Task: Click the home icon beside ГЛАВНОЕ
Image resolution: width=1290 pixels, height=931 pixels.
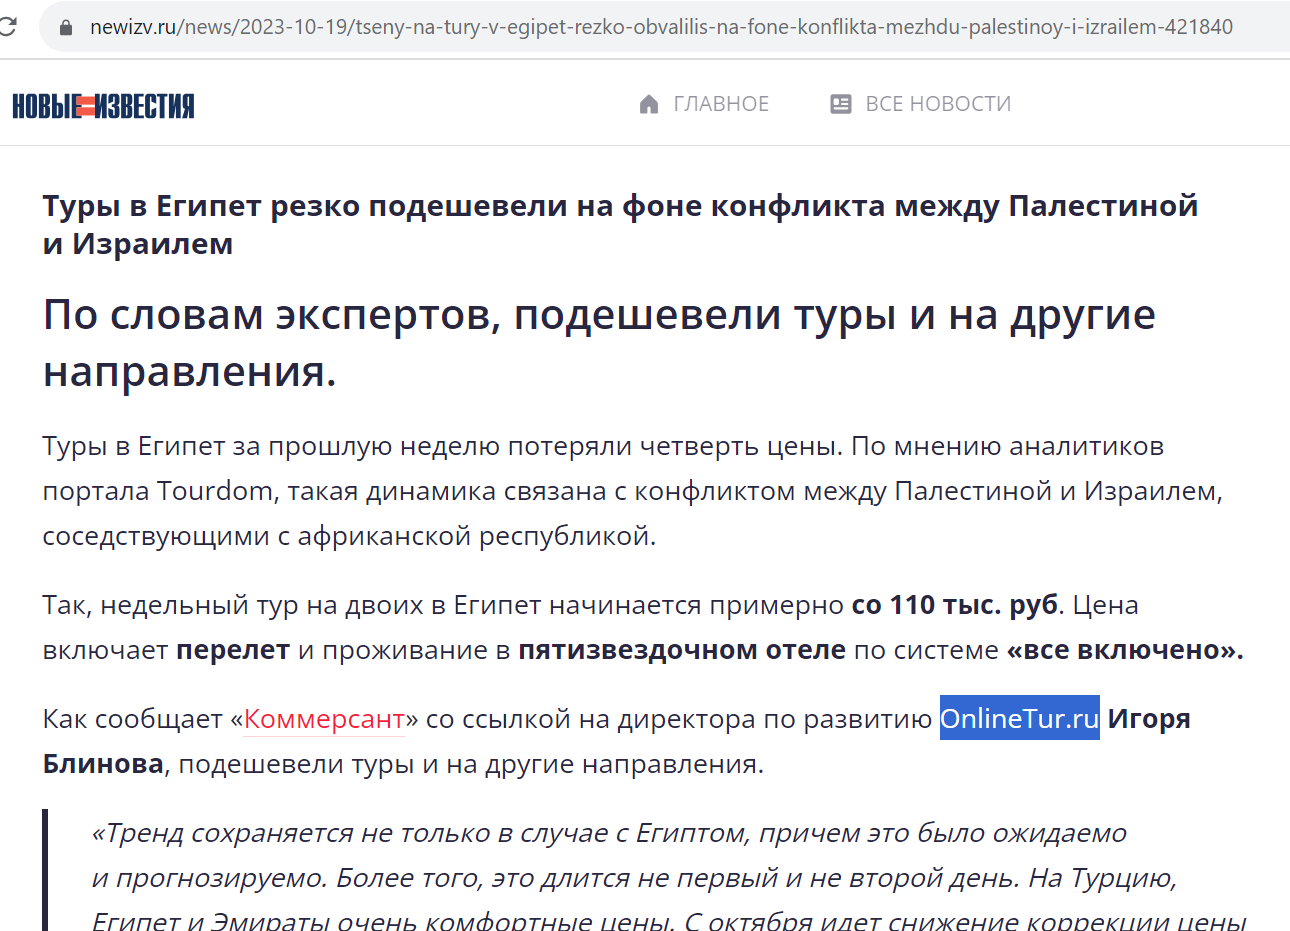Action: pos(649,104)
